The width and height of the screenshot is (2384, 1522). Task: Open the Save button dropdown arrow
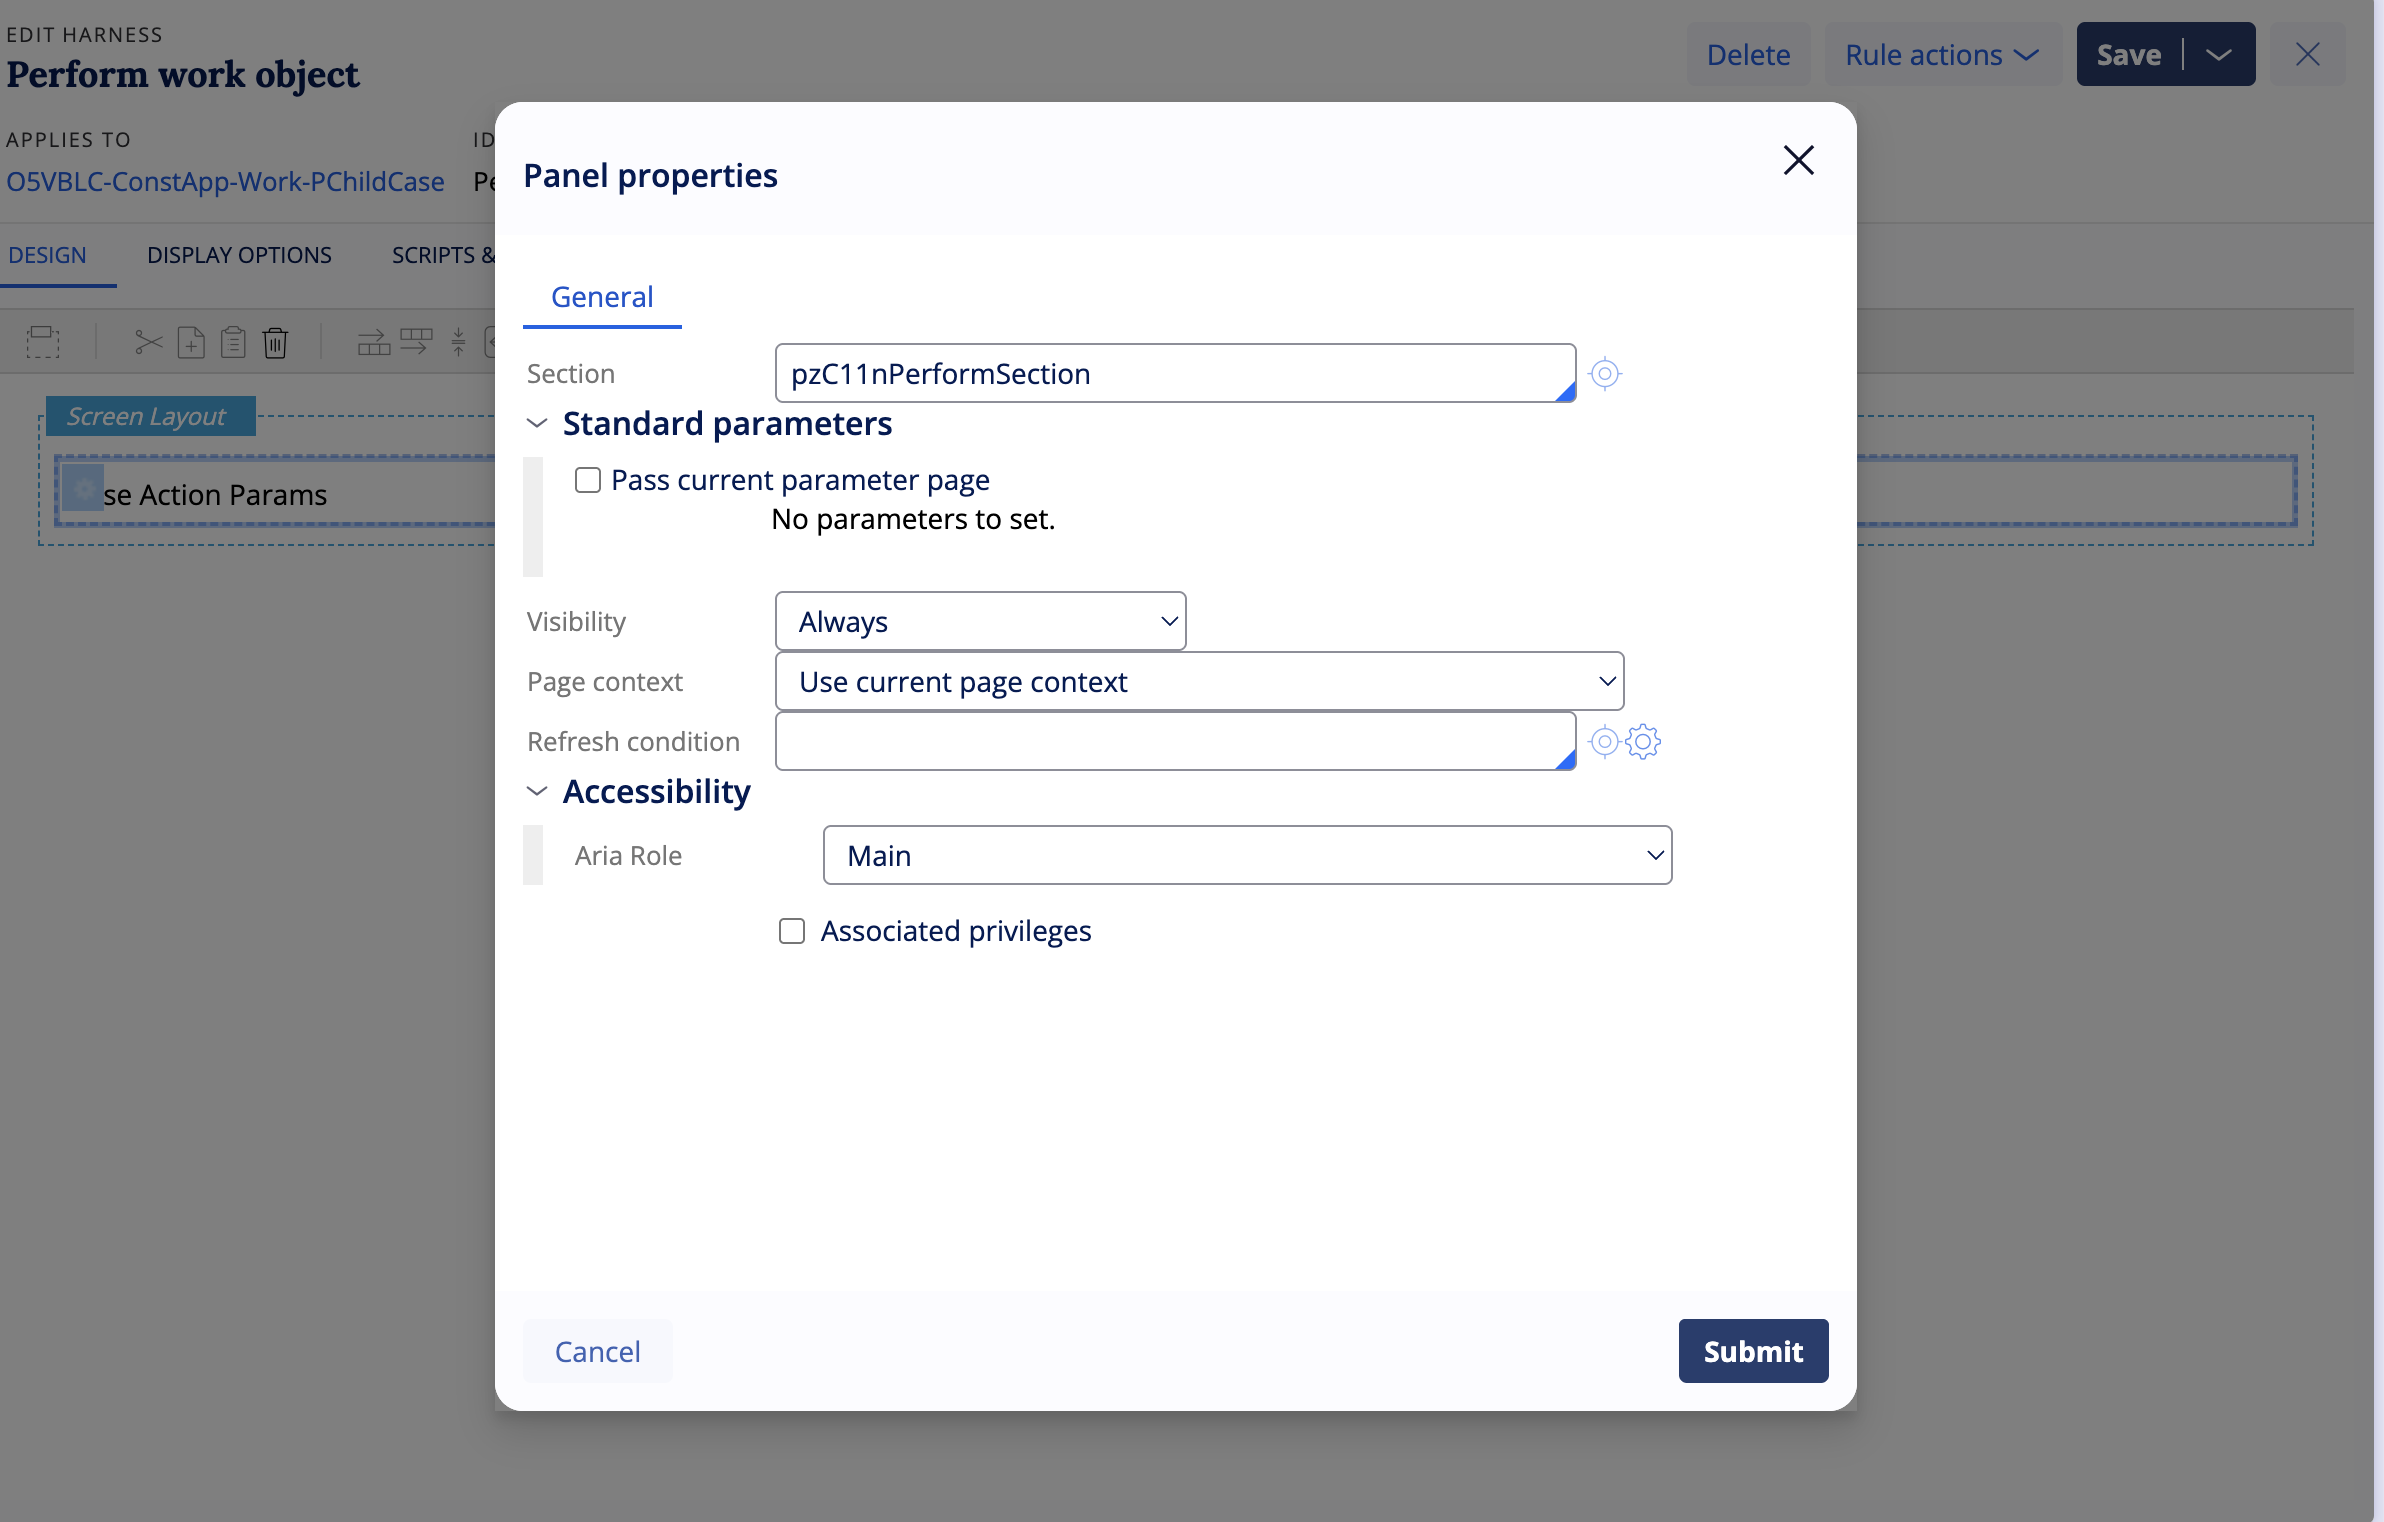click(x=2219, y=54)
